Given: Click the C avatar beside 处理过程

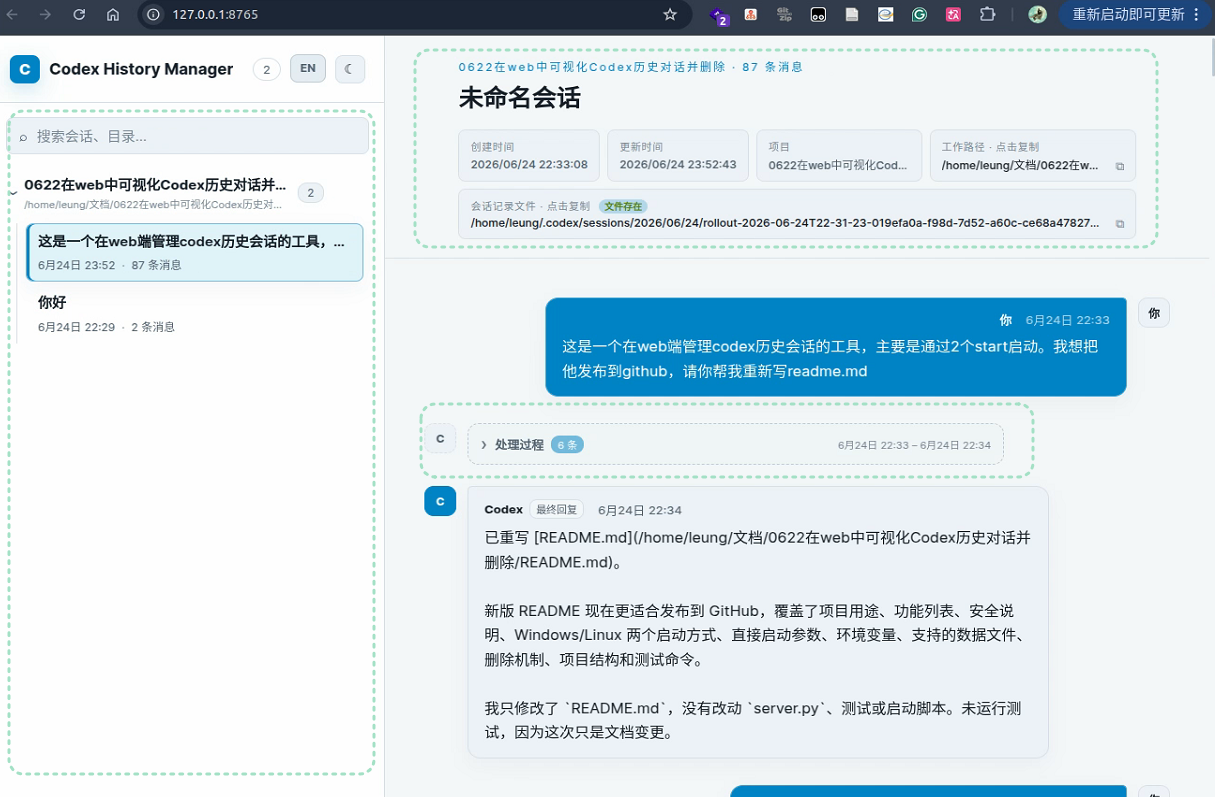Looking at the screenshot, I should coord(440,439).
